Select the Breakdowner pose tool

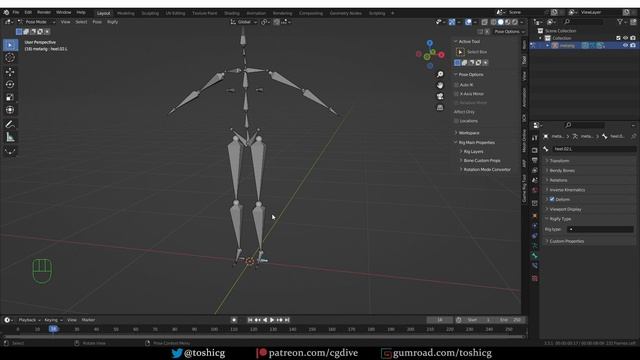coord(10,151)
